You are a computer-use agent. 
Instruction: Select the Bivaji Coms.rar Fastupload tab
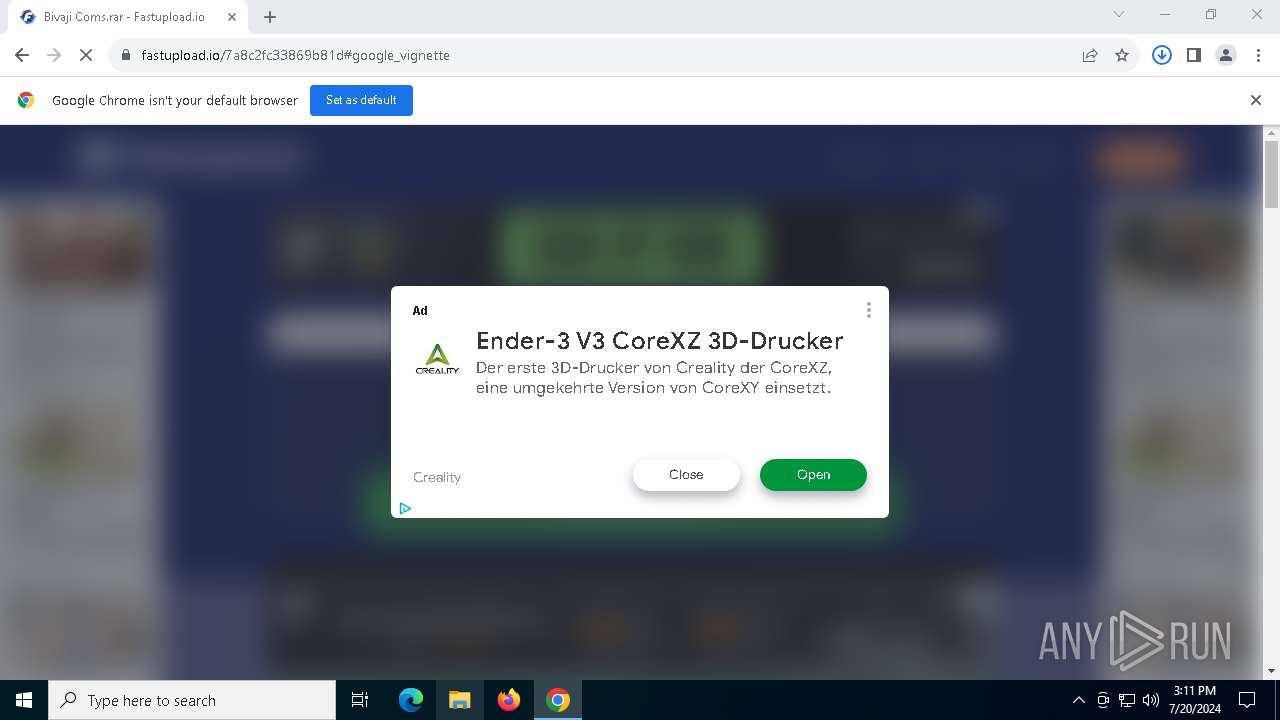click(128, 17)
